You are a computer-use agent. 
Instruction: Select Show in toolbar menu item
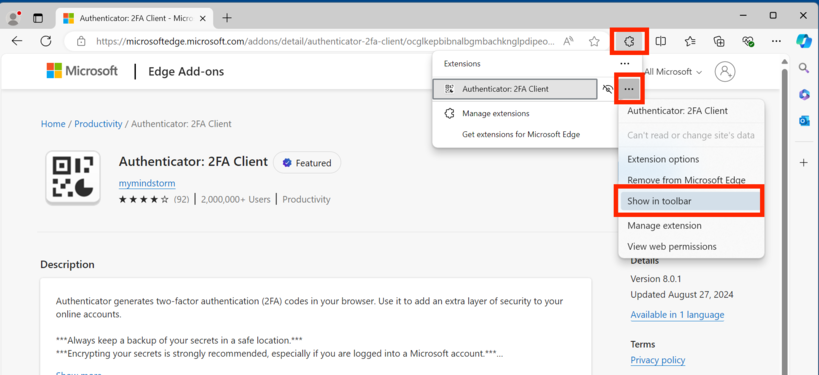click(x=690, y=201)
